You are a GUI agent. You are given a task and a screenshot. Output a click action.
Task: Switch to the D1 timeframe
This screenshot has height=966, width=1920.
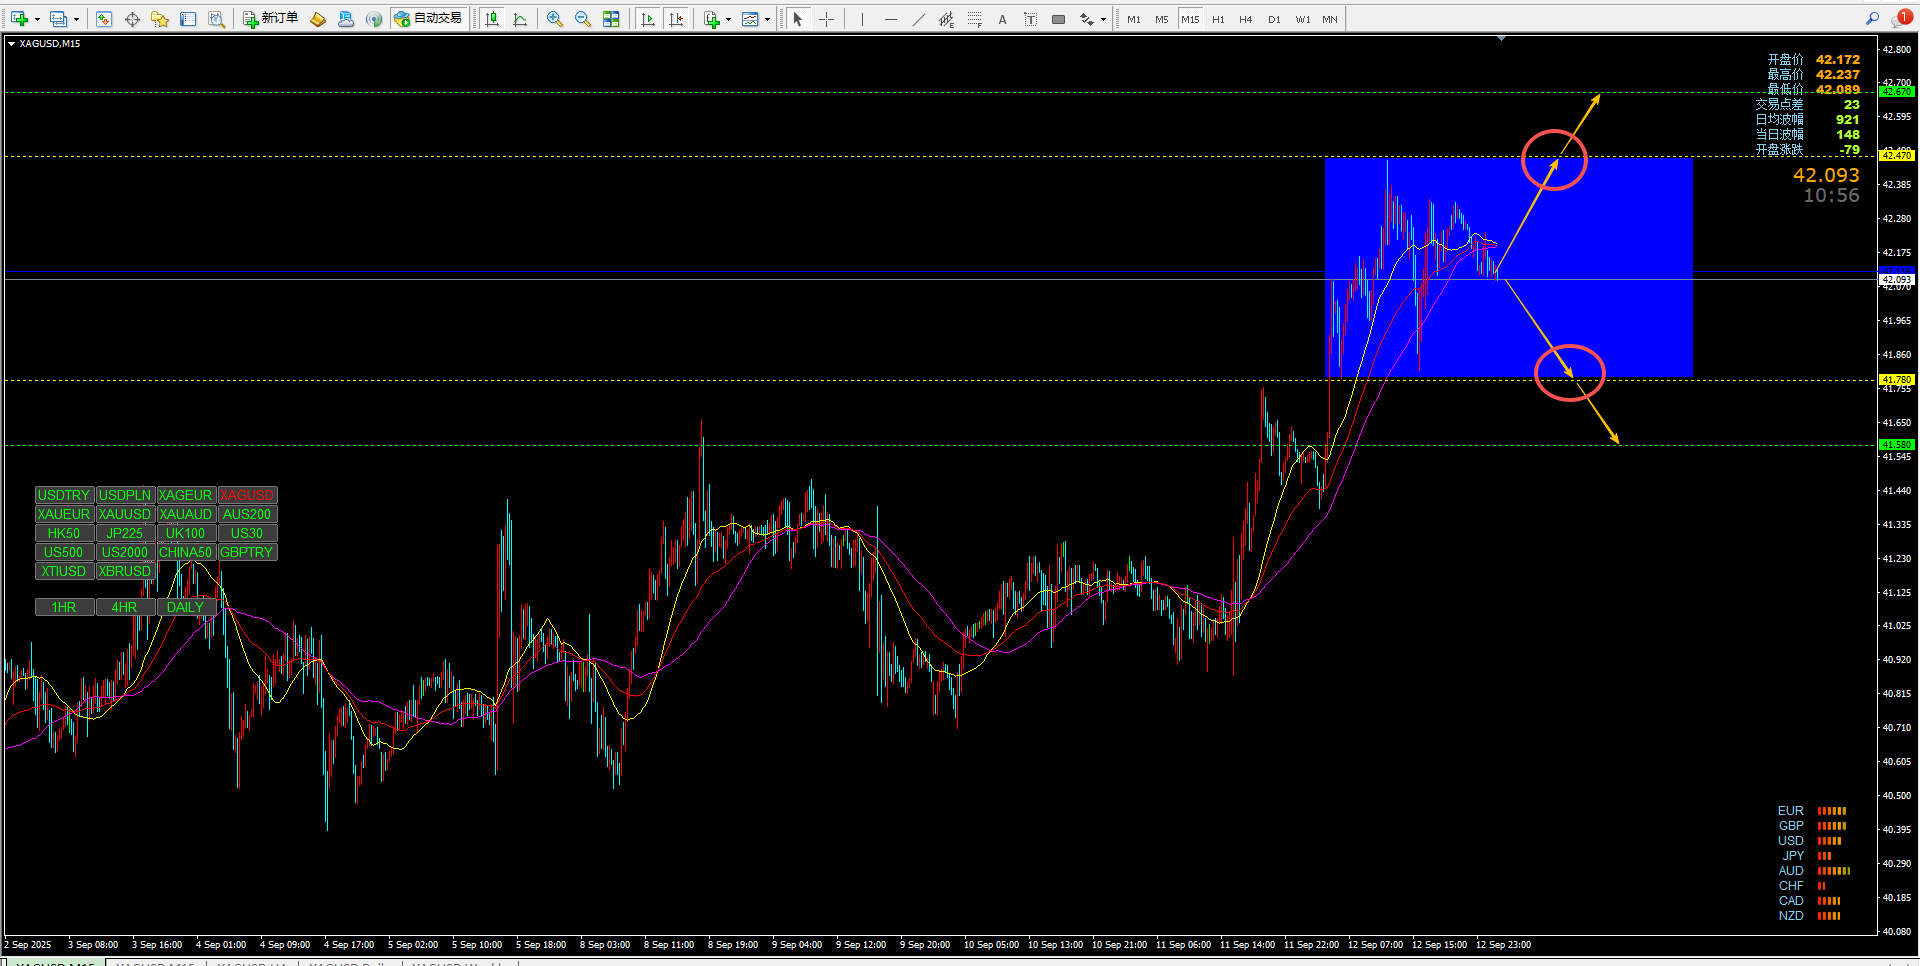1274,19
